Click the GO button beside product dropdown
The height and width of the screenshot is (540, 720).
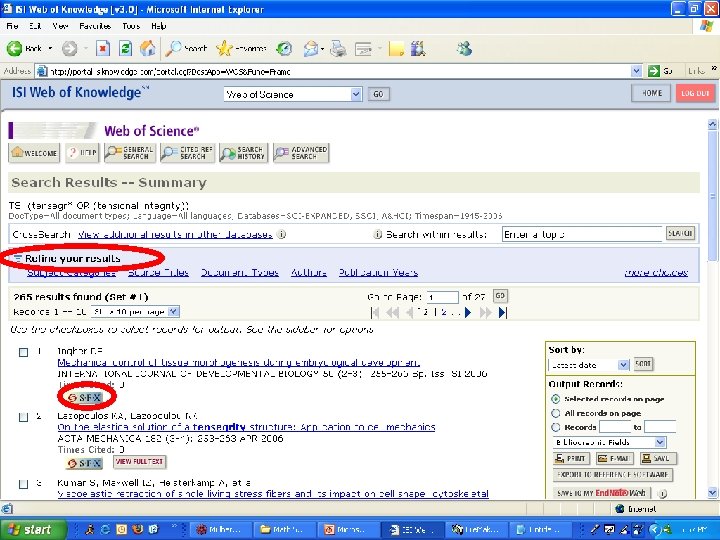[x=378, y=94]
